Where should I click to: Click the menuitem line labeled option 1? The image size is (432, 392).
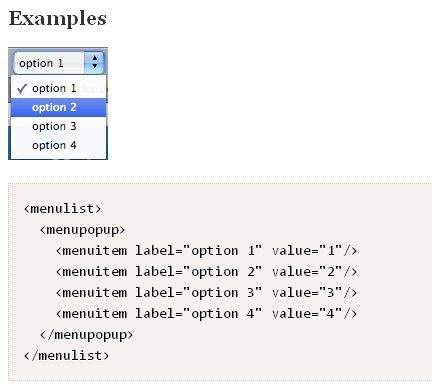[x=206, y=251]
